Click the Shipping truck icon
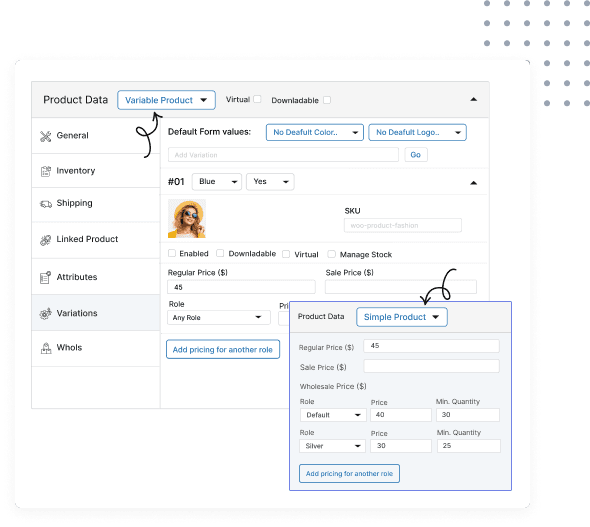 (x=46, y=204)
